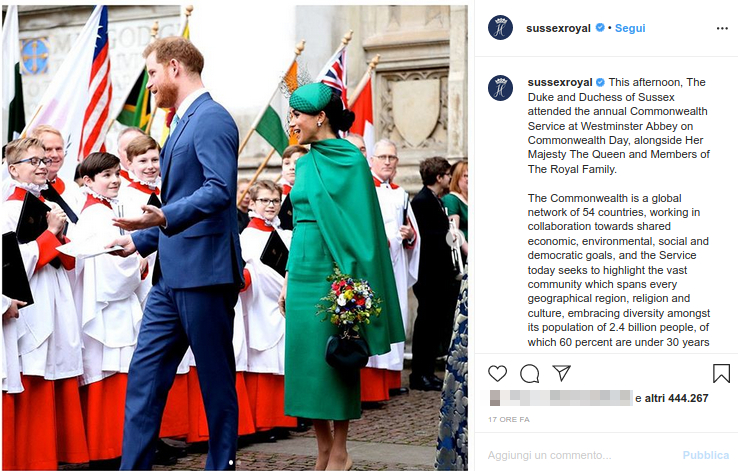Viewport: 738px width, 471px height.
Task: Go to the next photo with the carousel arrow
Action: click(453, 239)
